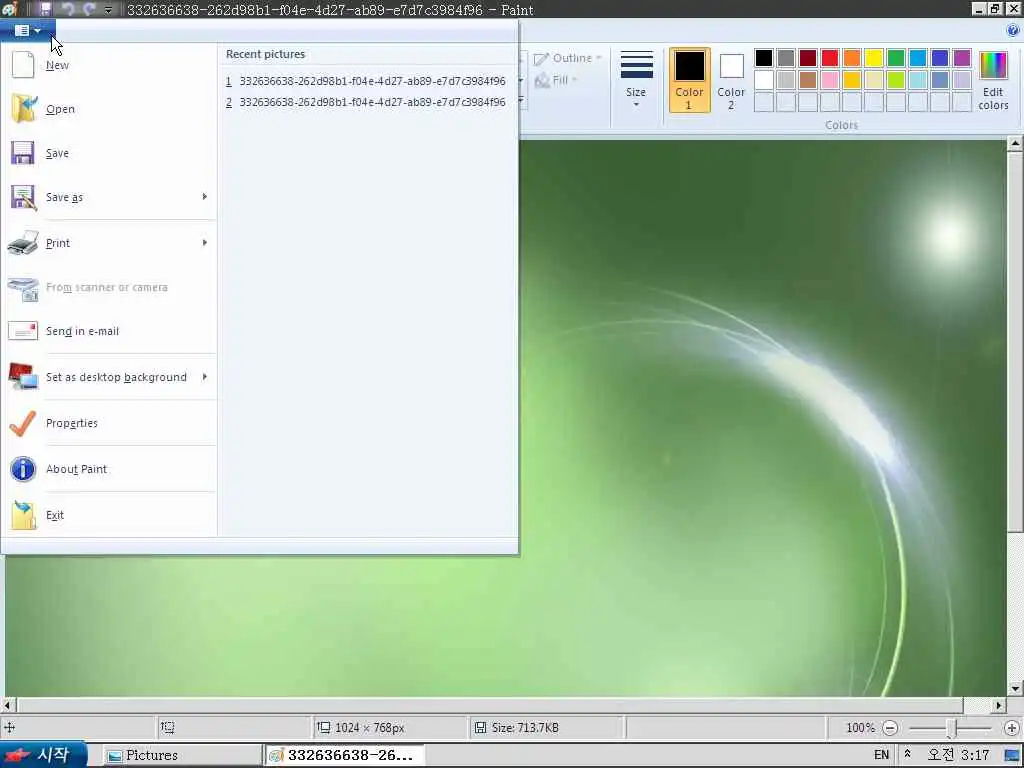Choose Exit from the file menu
This screenshot has width=1024, height=768.
109,515
